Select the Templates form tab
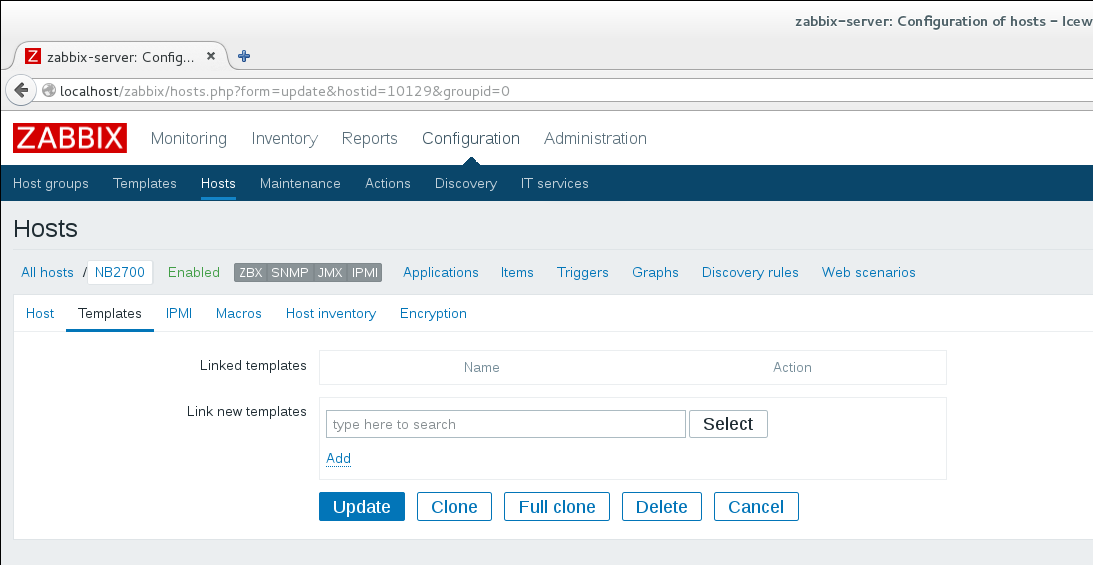Viewport: 1093px width, 565px height. tap(110, 314)
